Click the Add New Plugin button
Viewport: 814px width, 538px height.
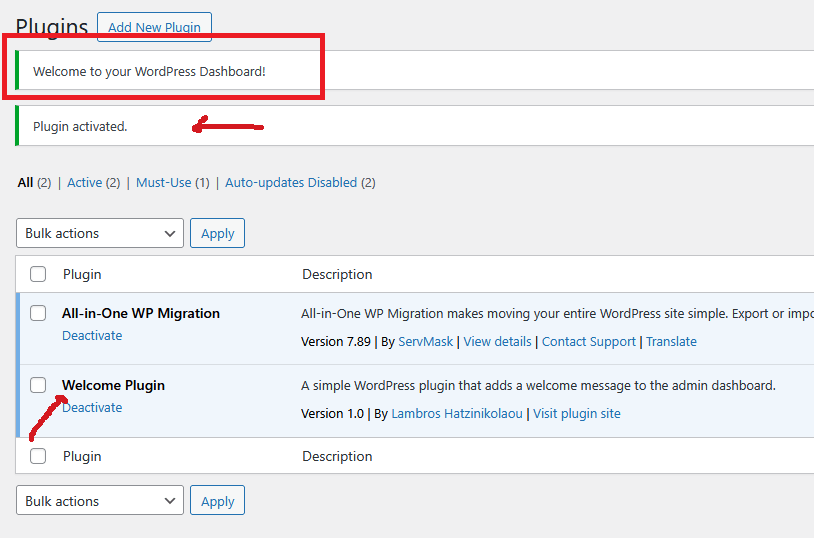point(154,27)
